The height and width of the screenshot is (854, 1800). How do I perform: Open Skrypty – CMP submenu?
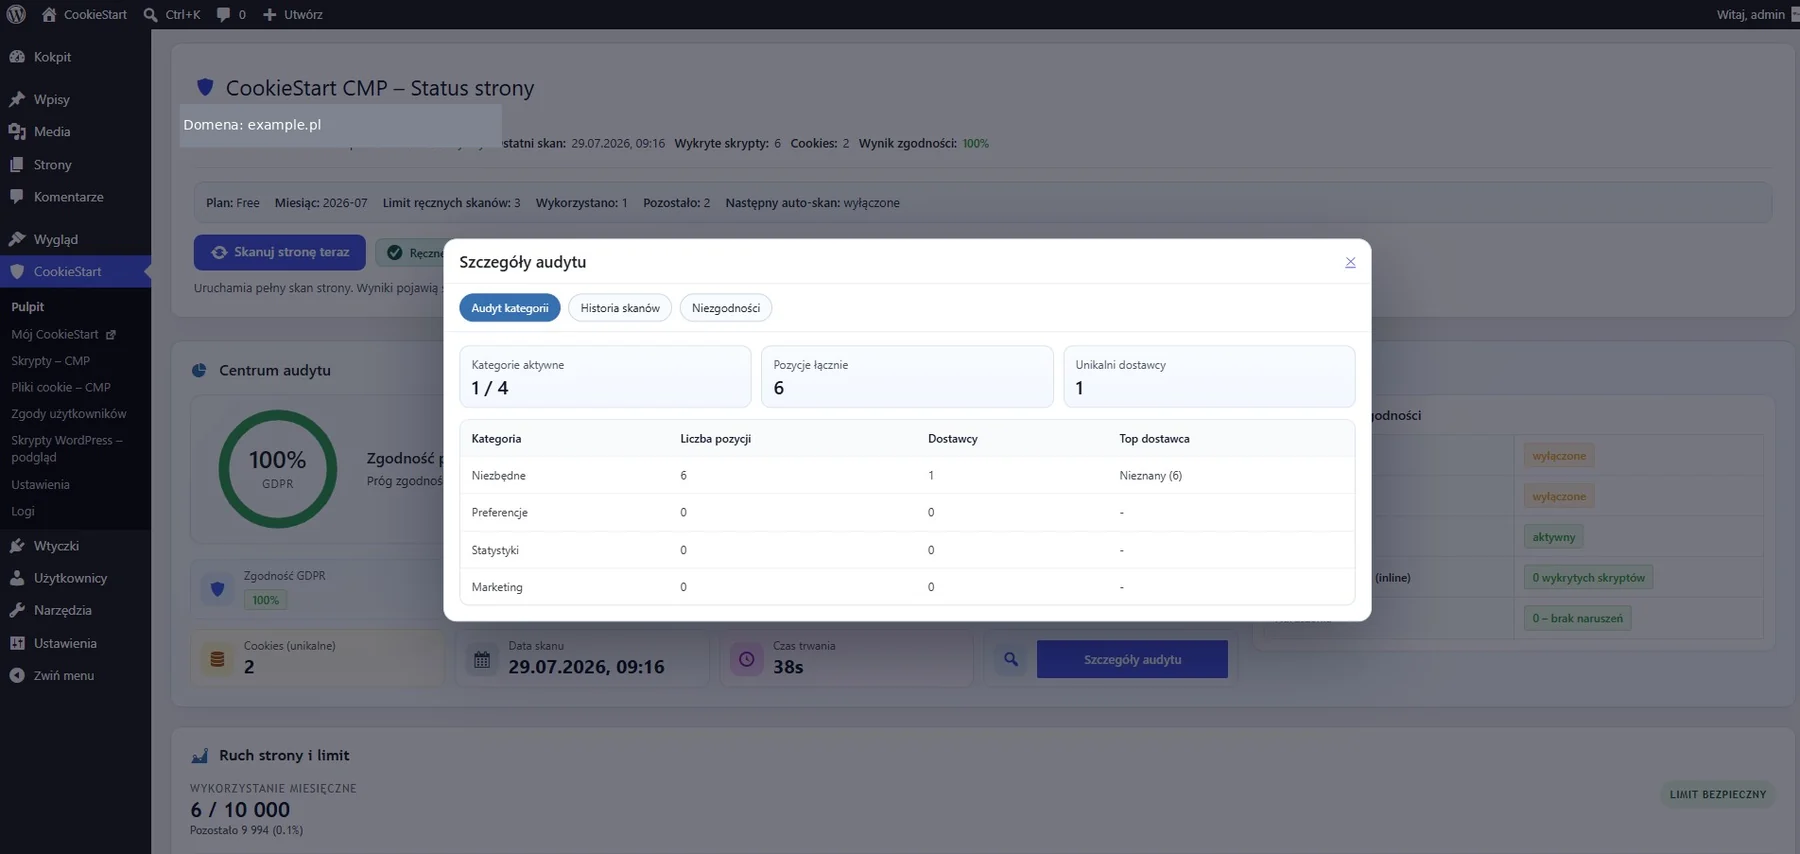(51, 361)
